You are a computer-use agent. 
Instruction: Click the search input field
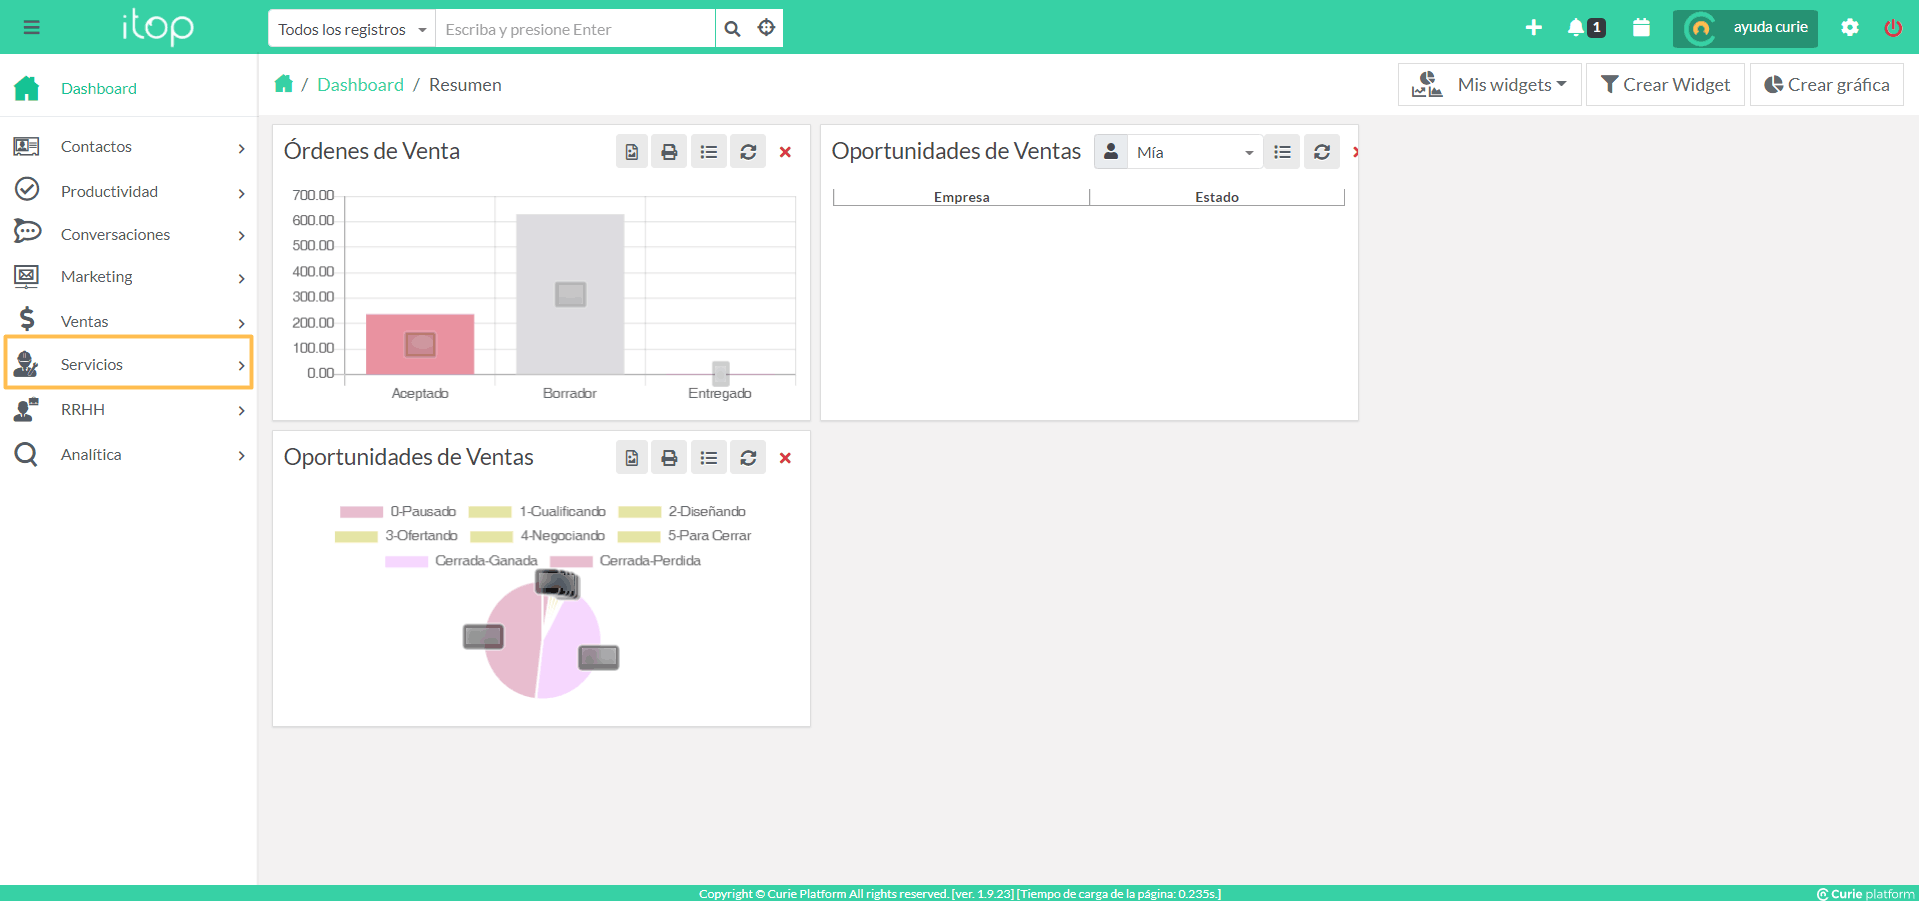point(575,29)
